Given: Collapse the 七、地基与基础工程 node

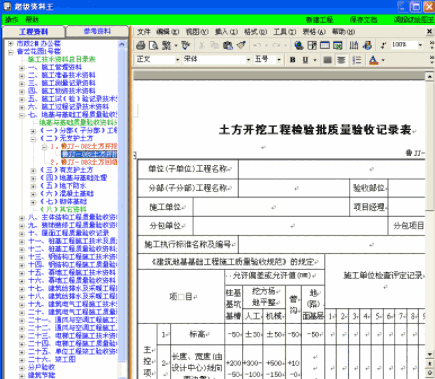Looking at the screenshot, I should pyautogui.click(x=22, y=115).
